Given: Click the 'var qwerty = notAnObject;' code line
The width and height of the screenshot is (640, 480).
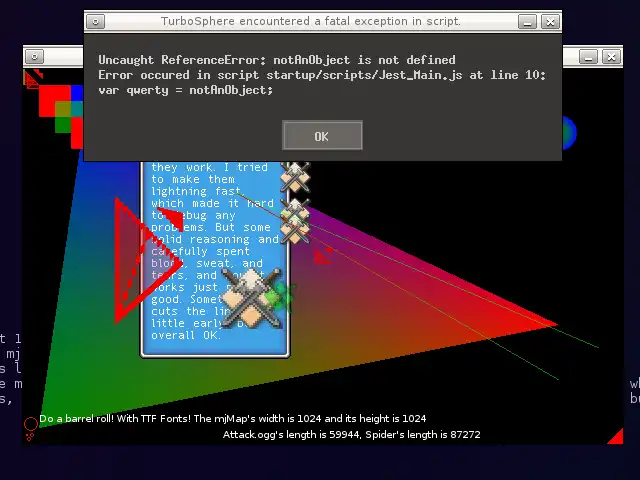Looking at the screenshot, I should coord(186,90).
